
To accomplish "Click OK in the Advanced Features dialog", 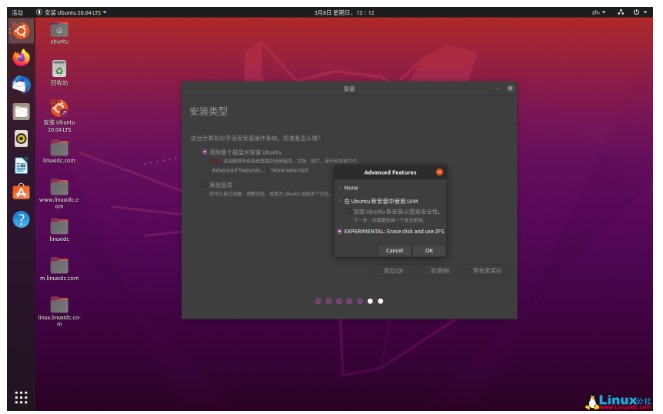I will 429,250.
